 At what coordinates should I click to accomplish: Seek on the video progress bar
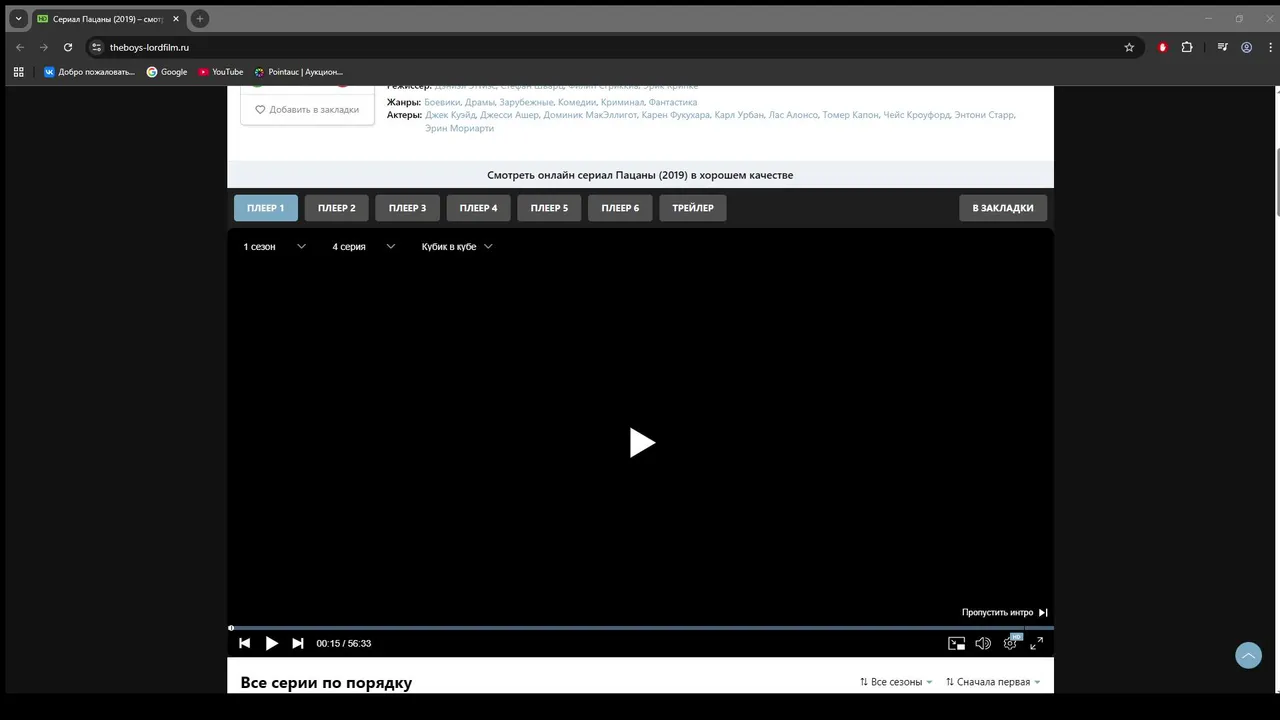click(641, 628)
